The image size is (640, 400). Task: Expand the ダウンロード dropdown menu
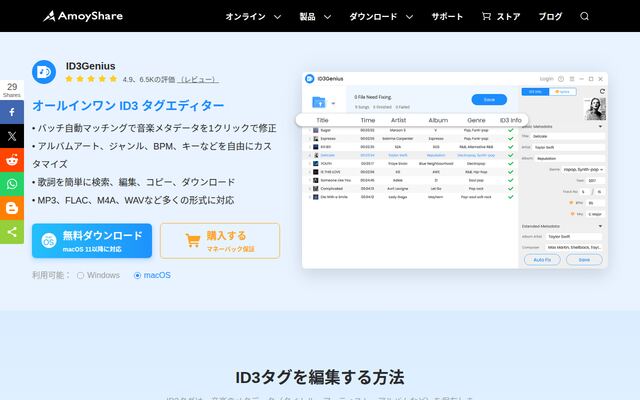(381, 16)
